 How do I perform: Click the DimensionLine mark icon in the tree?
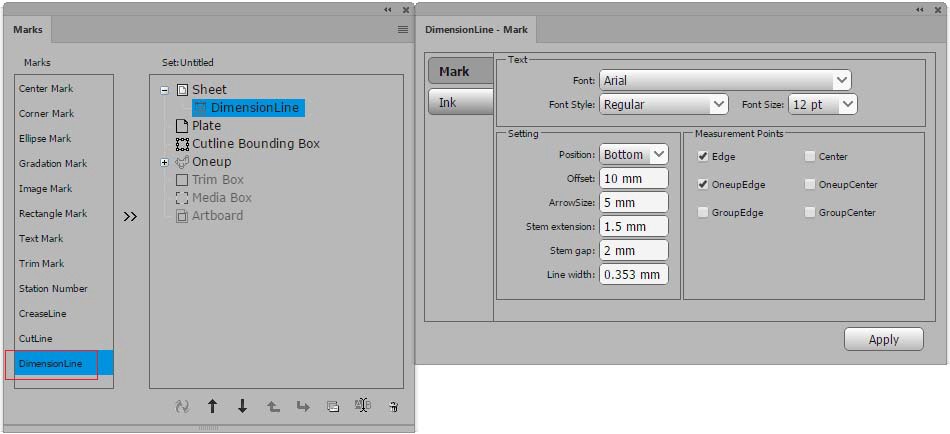[x=201, y=108]
